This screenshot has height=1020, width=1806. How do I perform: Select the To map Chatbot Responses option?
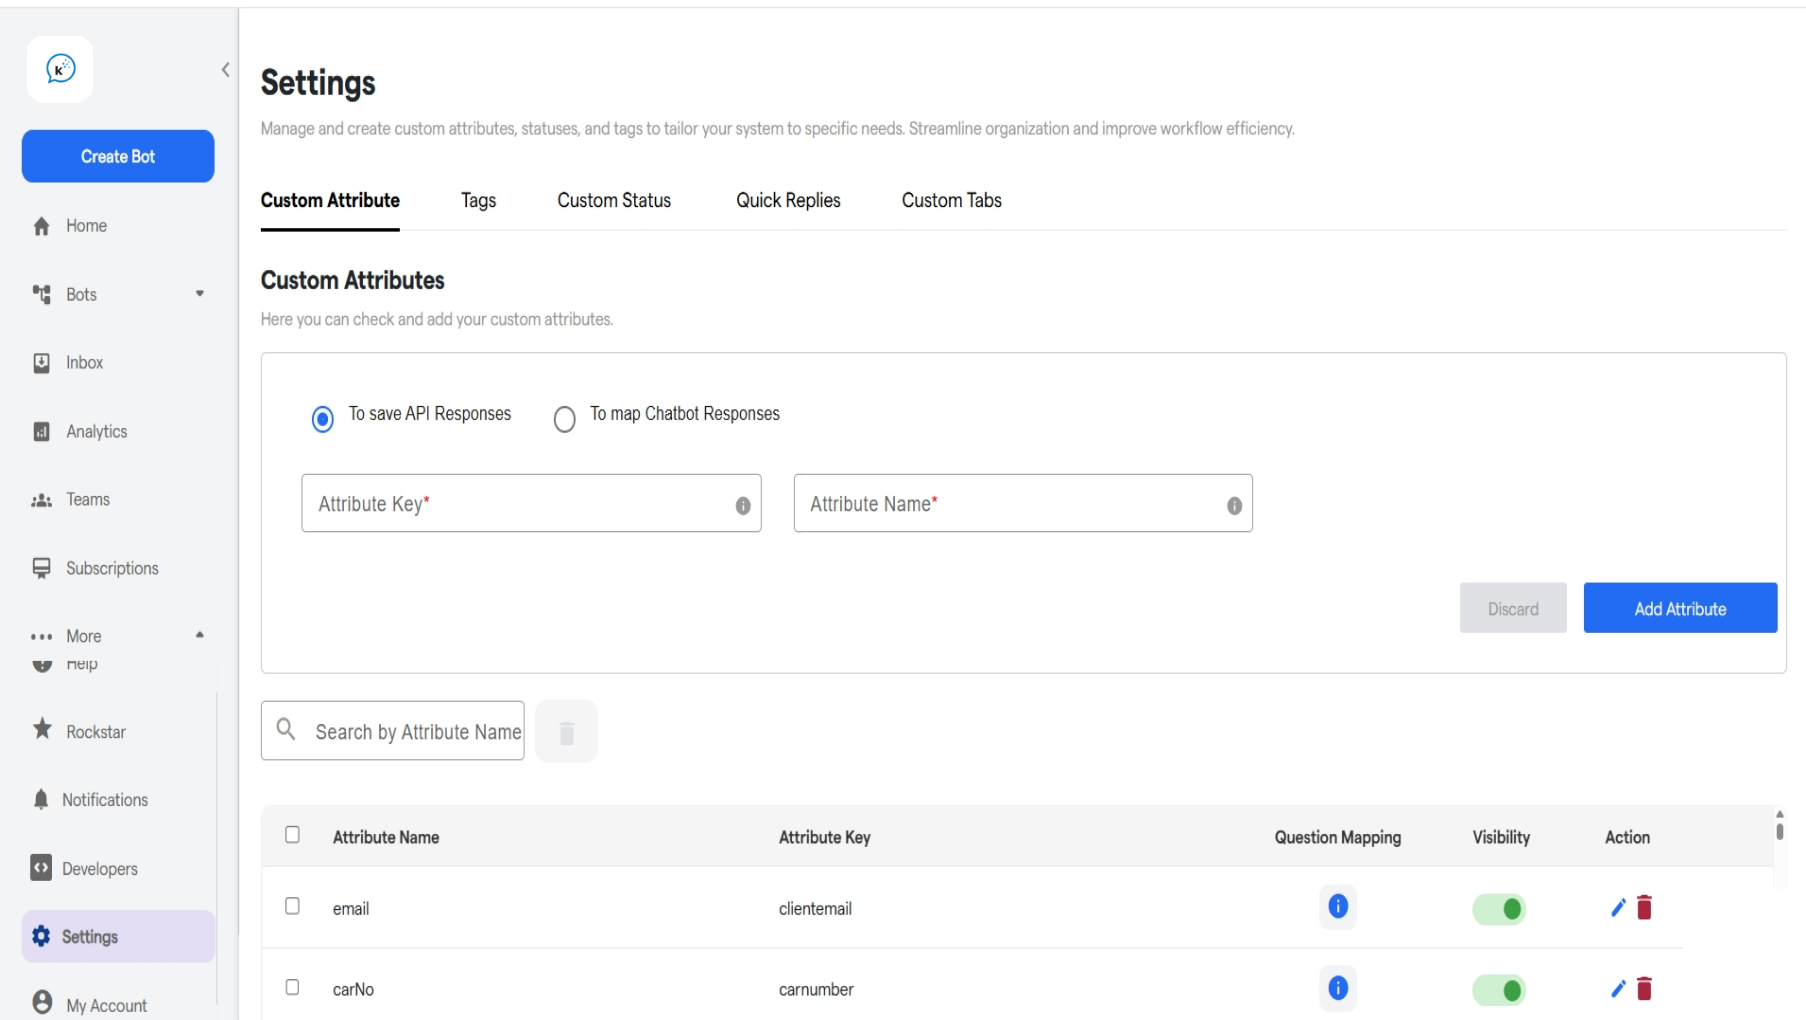566,419
